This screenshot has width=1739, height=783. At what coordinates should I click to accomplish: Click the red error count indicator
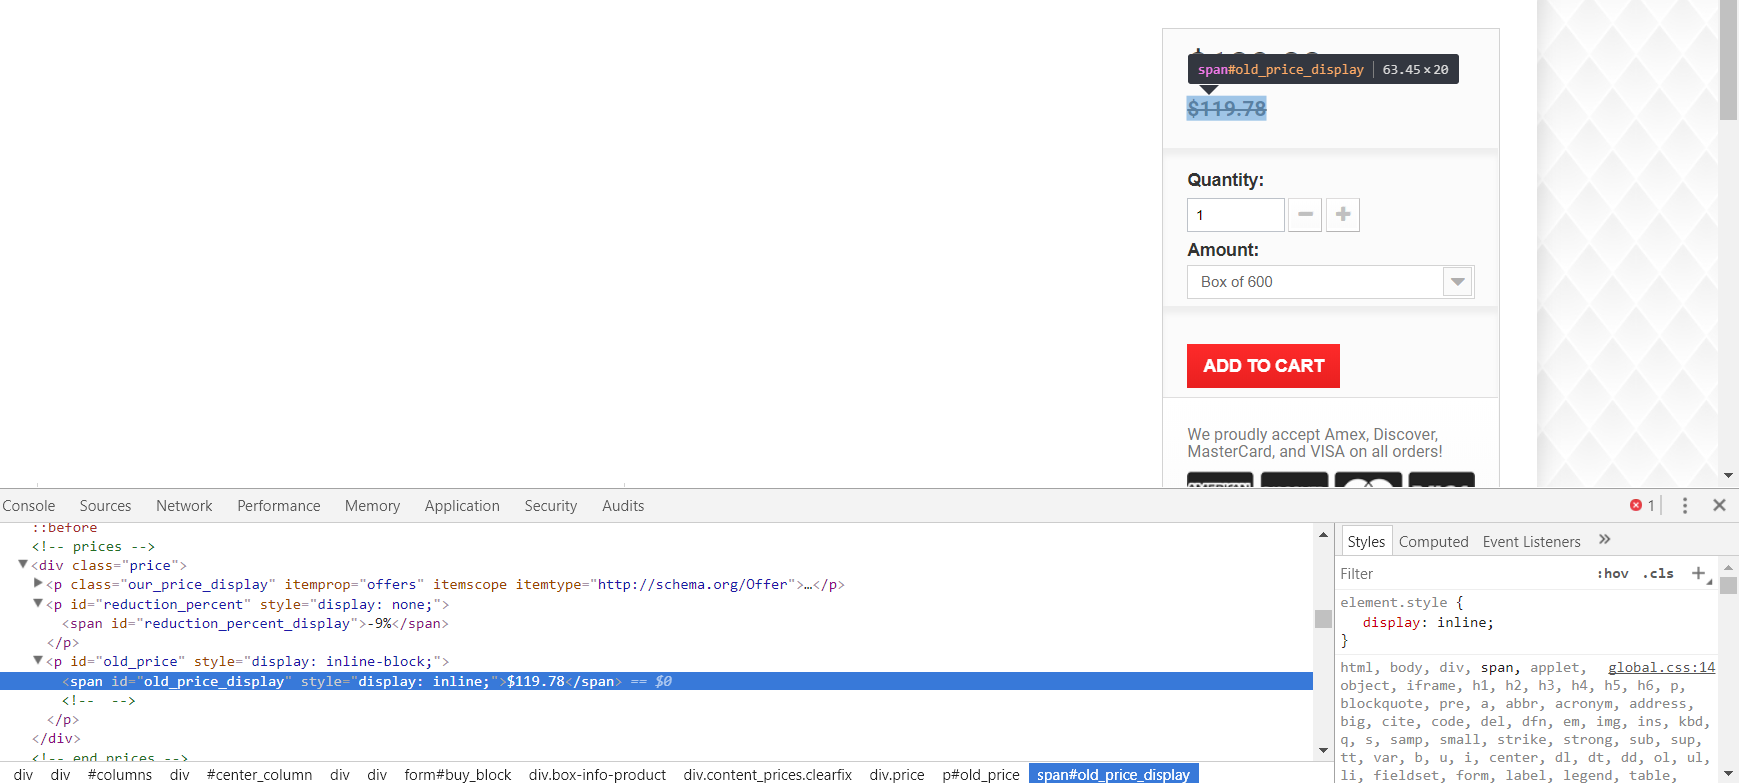pos(1642,505)
